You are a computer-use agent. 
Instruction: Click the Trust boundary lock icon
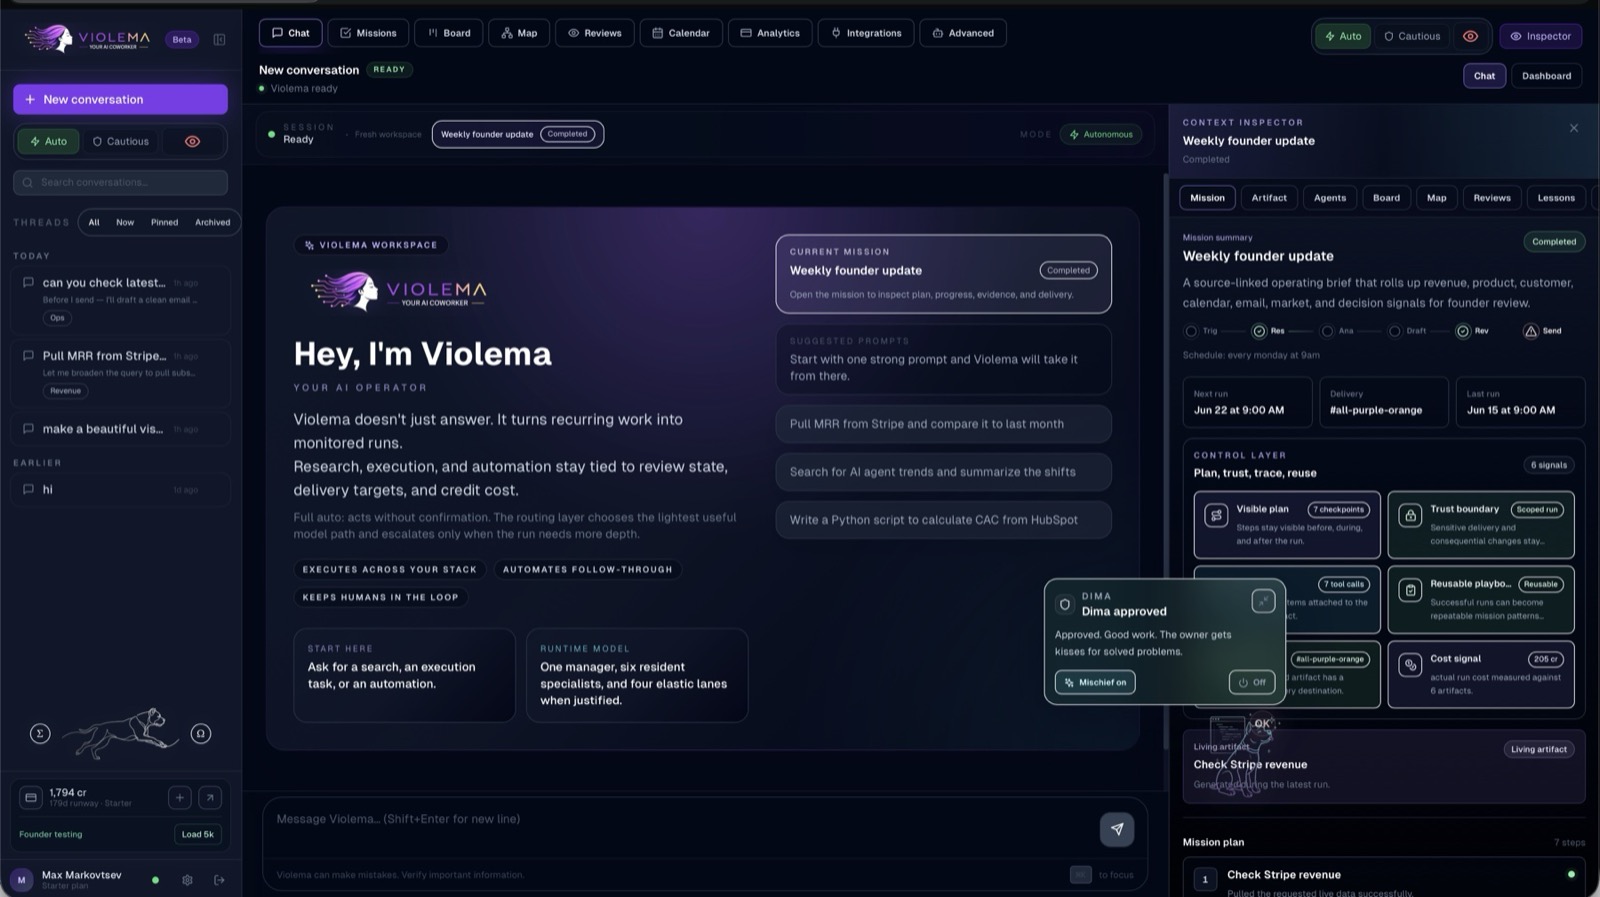pyautogui.click(x=1410, y=516)
